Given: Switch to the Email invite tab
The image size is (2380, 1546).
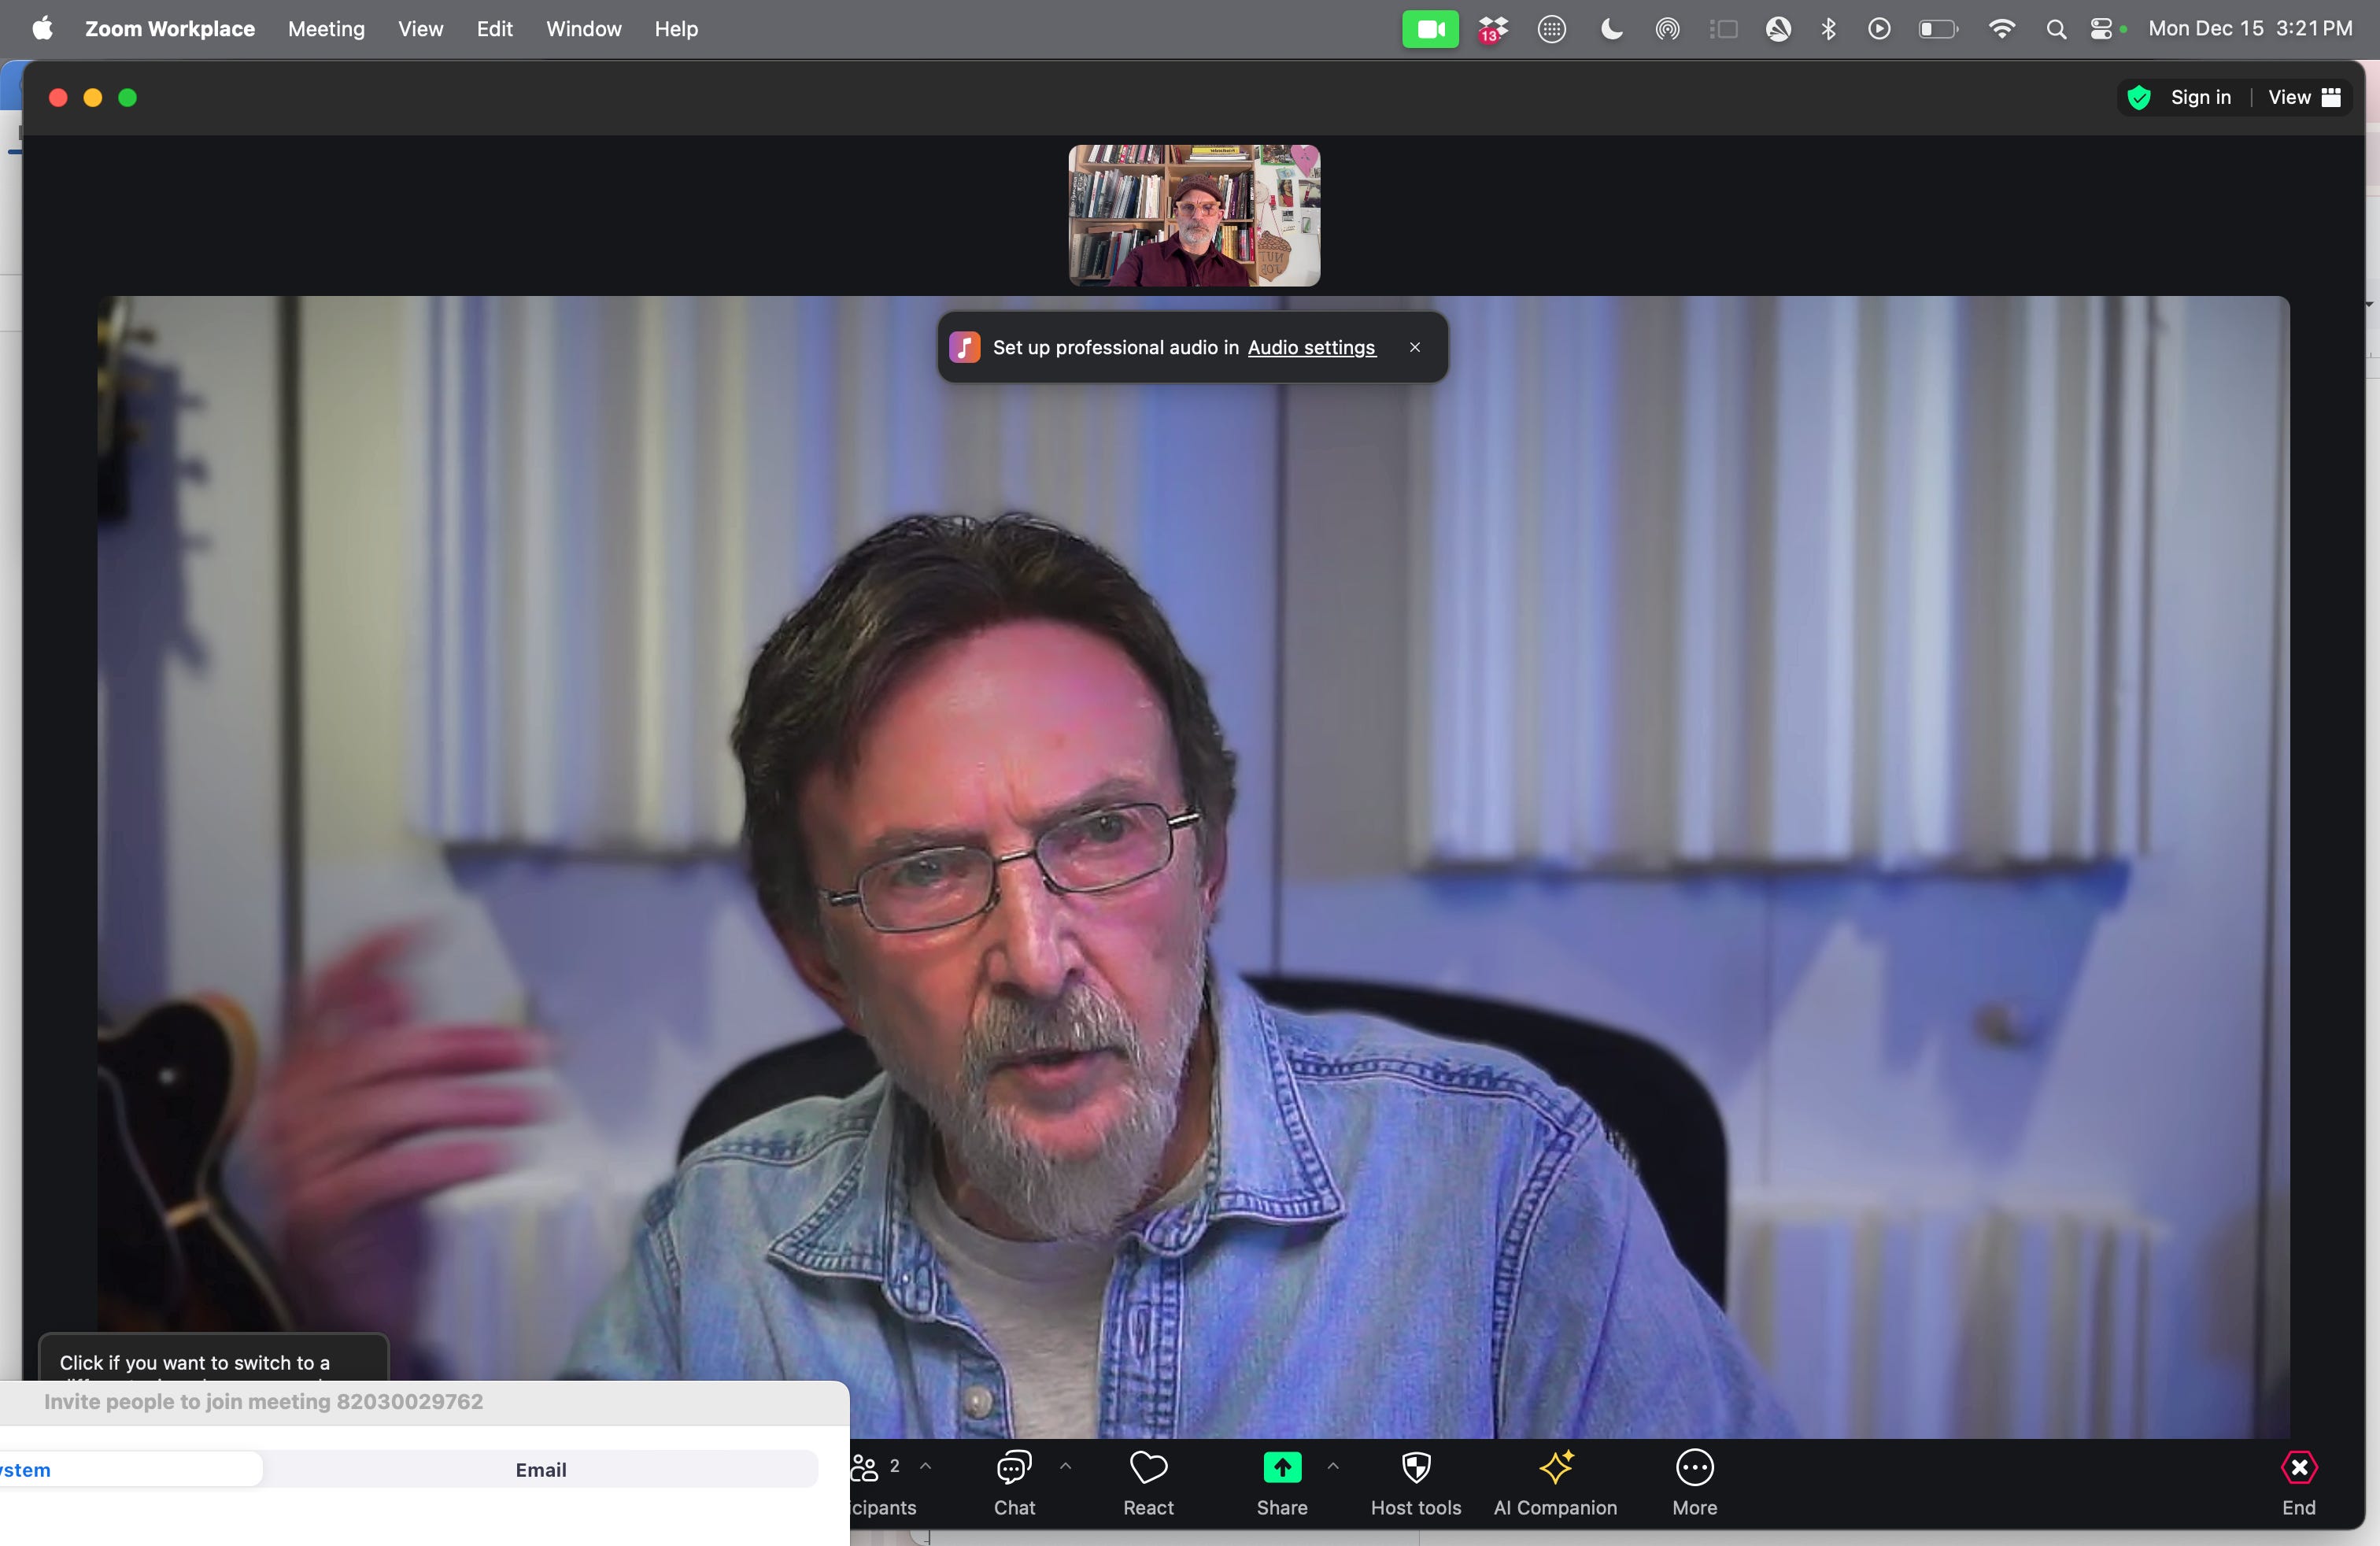Looking at the screenshot, I should click(x=541, y=1469).
